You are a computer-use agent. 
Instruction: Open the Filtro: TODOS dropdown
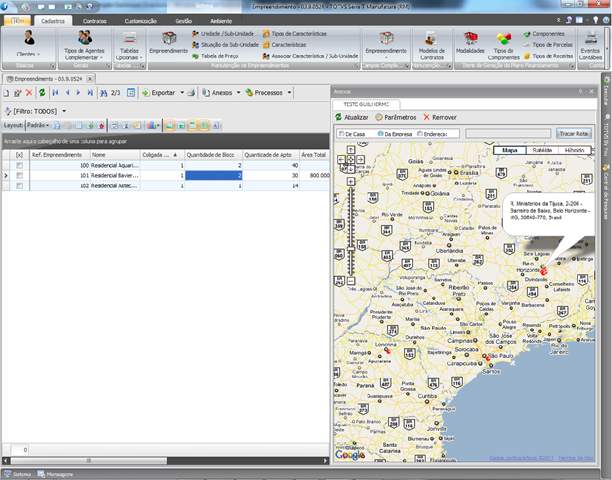pyautogui.click(x=64, y=111)
